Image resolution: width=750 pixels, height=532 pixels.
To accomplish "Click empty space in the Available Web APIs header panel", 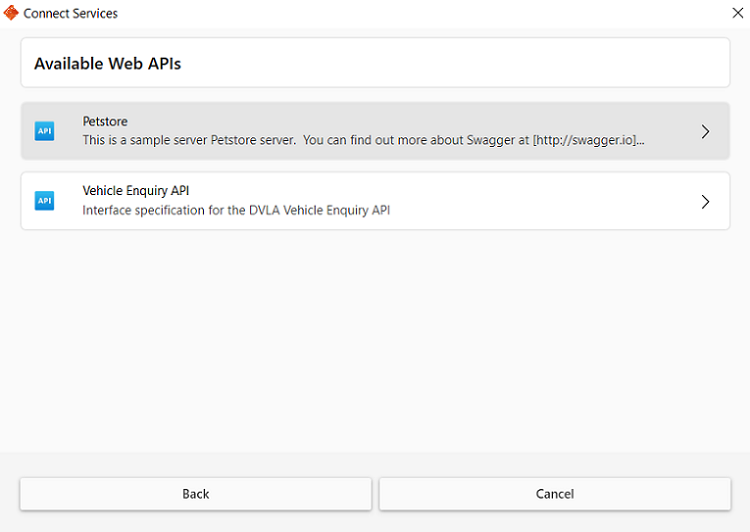I will coord(450,63).
